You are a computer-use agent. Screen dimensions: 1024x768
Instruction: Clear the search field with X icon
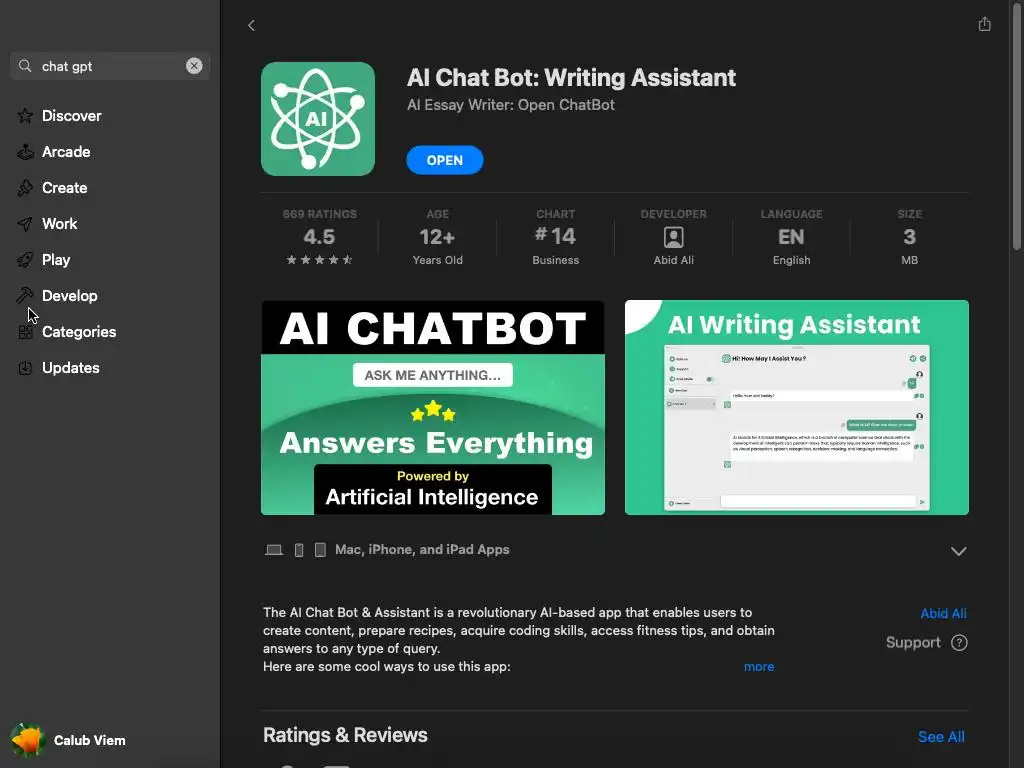pos(194,65)
